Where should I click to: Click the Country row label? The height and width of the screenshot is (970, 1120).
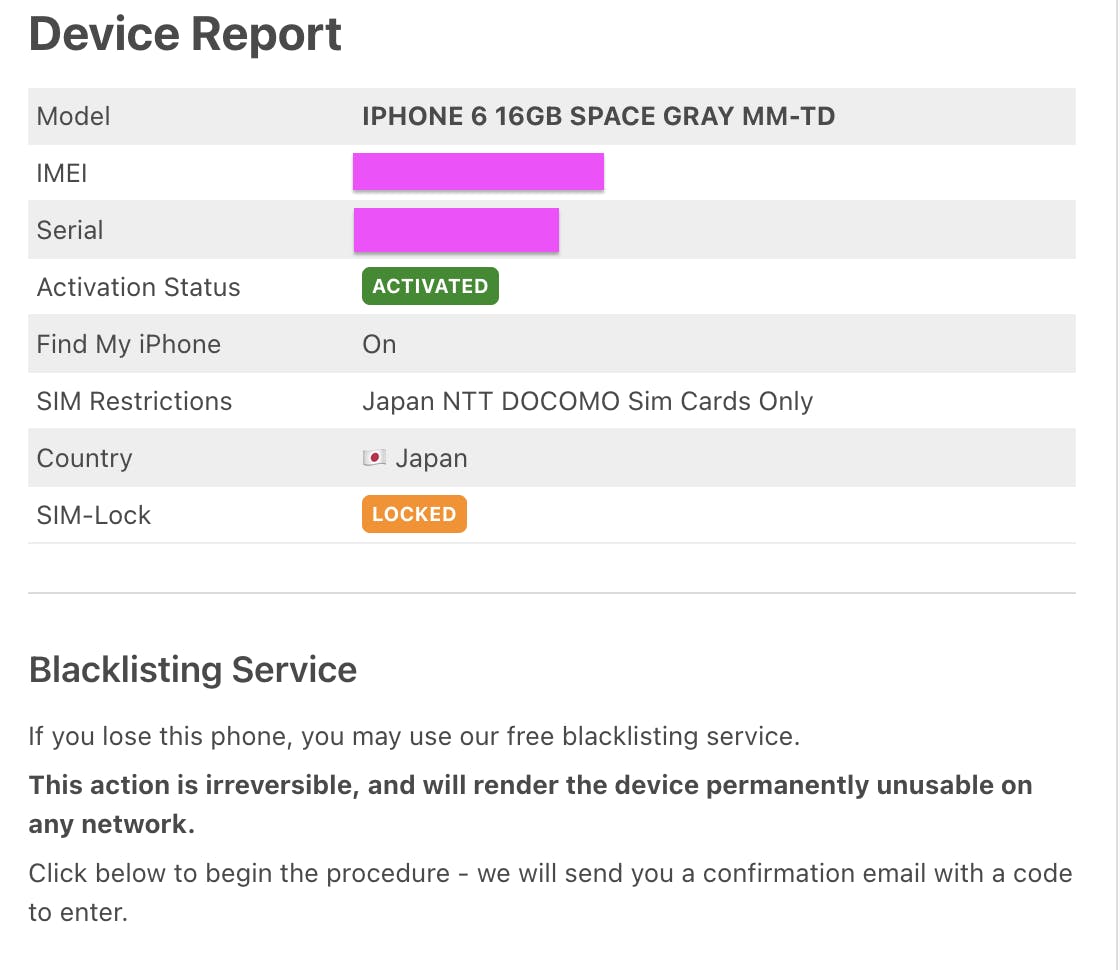point(84,458)
